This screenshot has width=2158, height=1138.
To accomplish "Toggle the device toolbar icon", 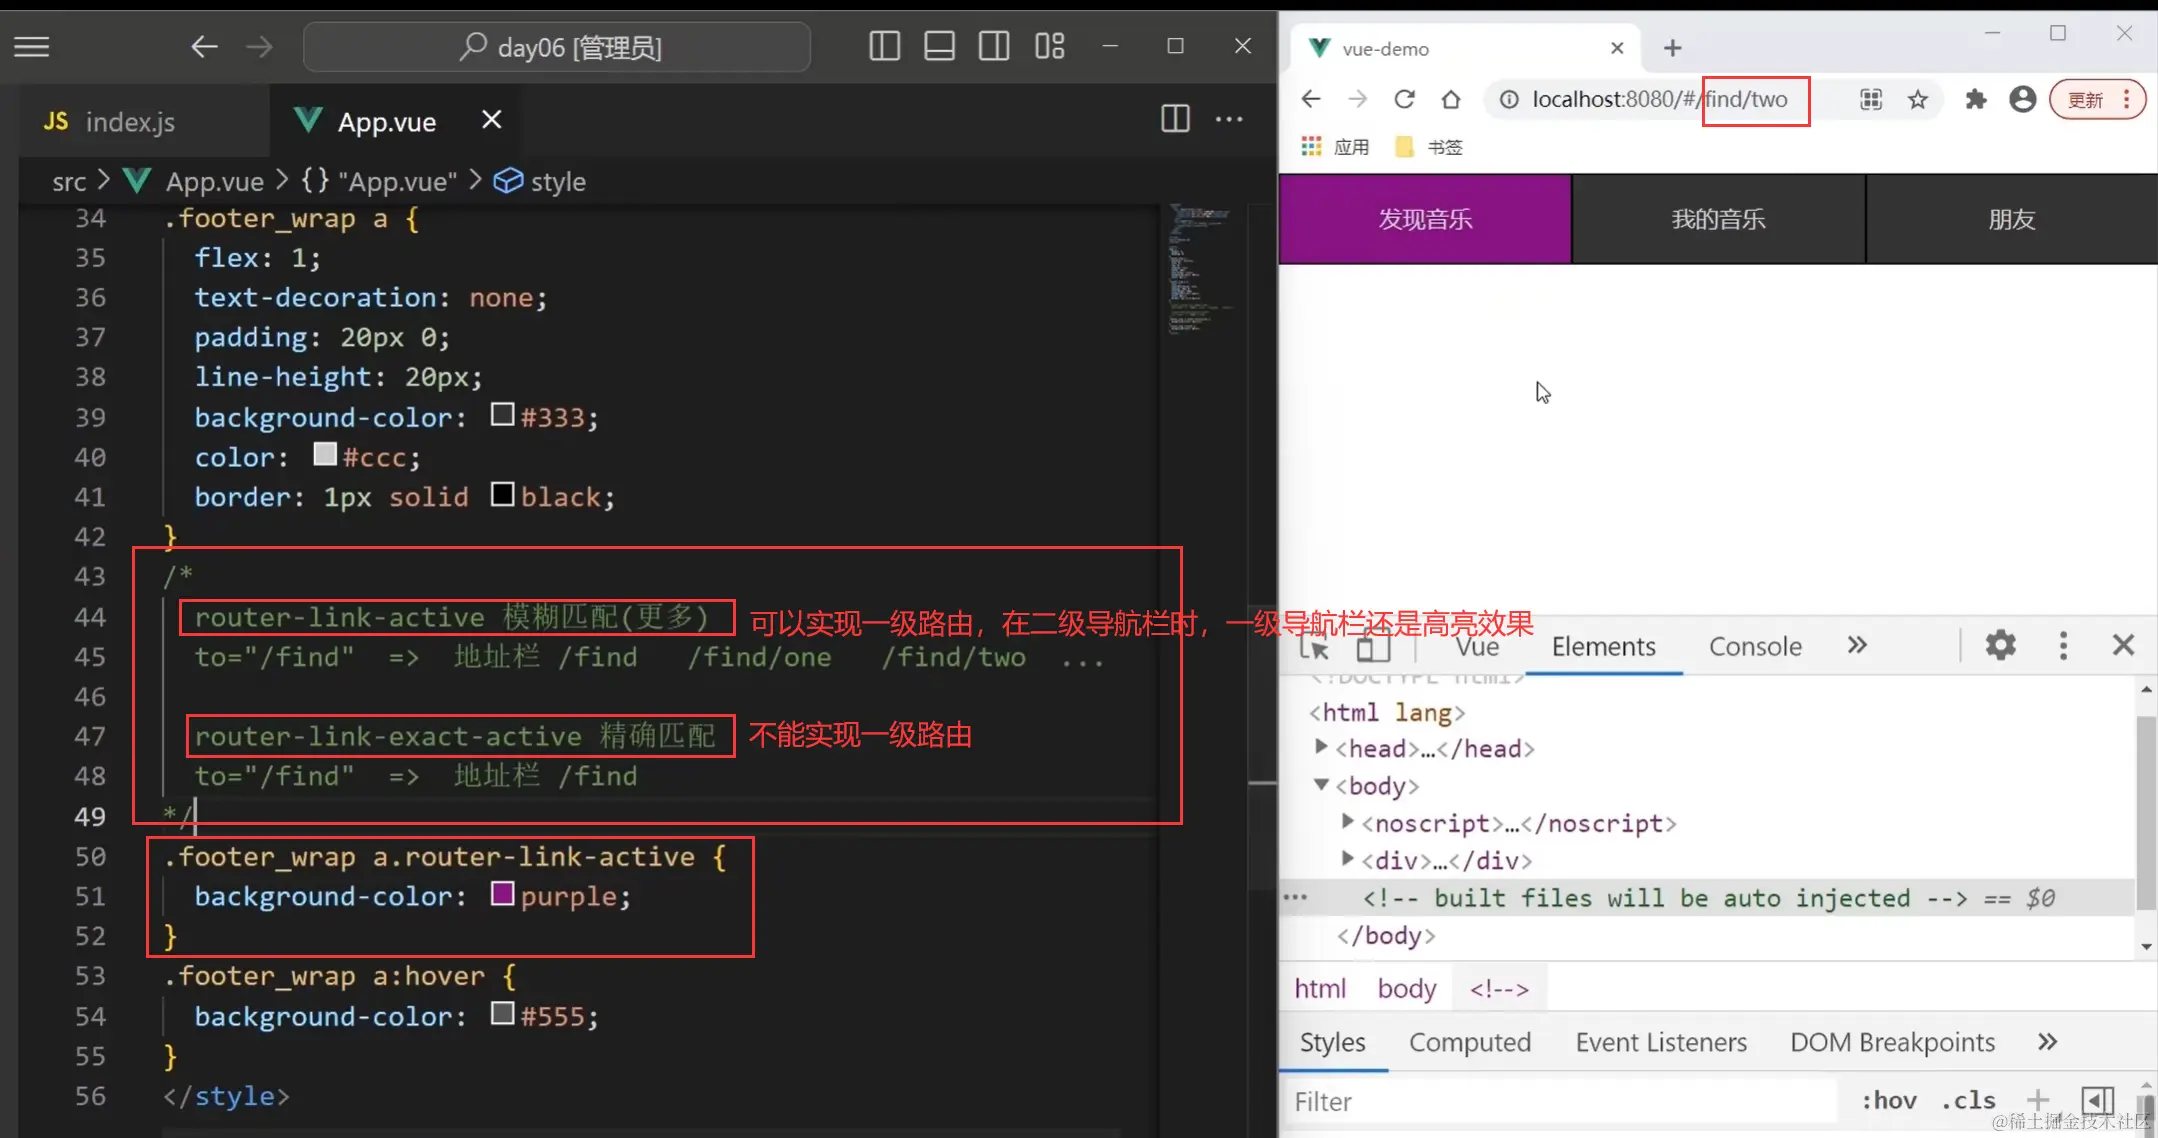I will (x=1373, y=646).
